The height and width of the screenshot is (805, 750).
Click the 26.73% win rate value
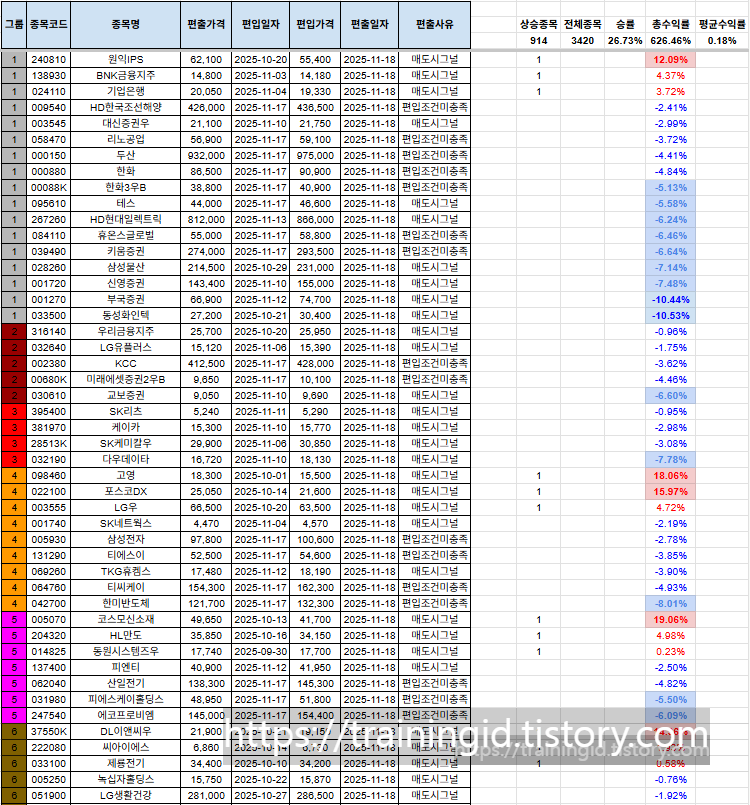coord(625,41)
